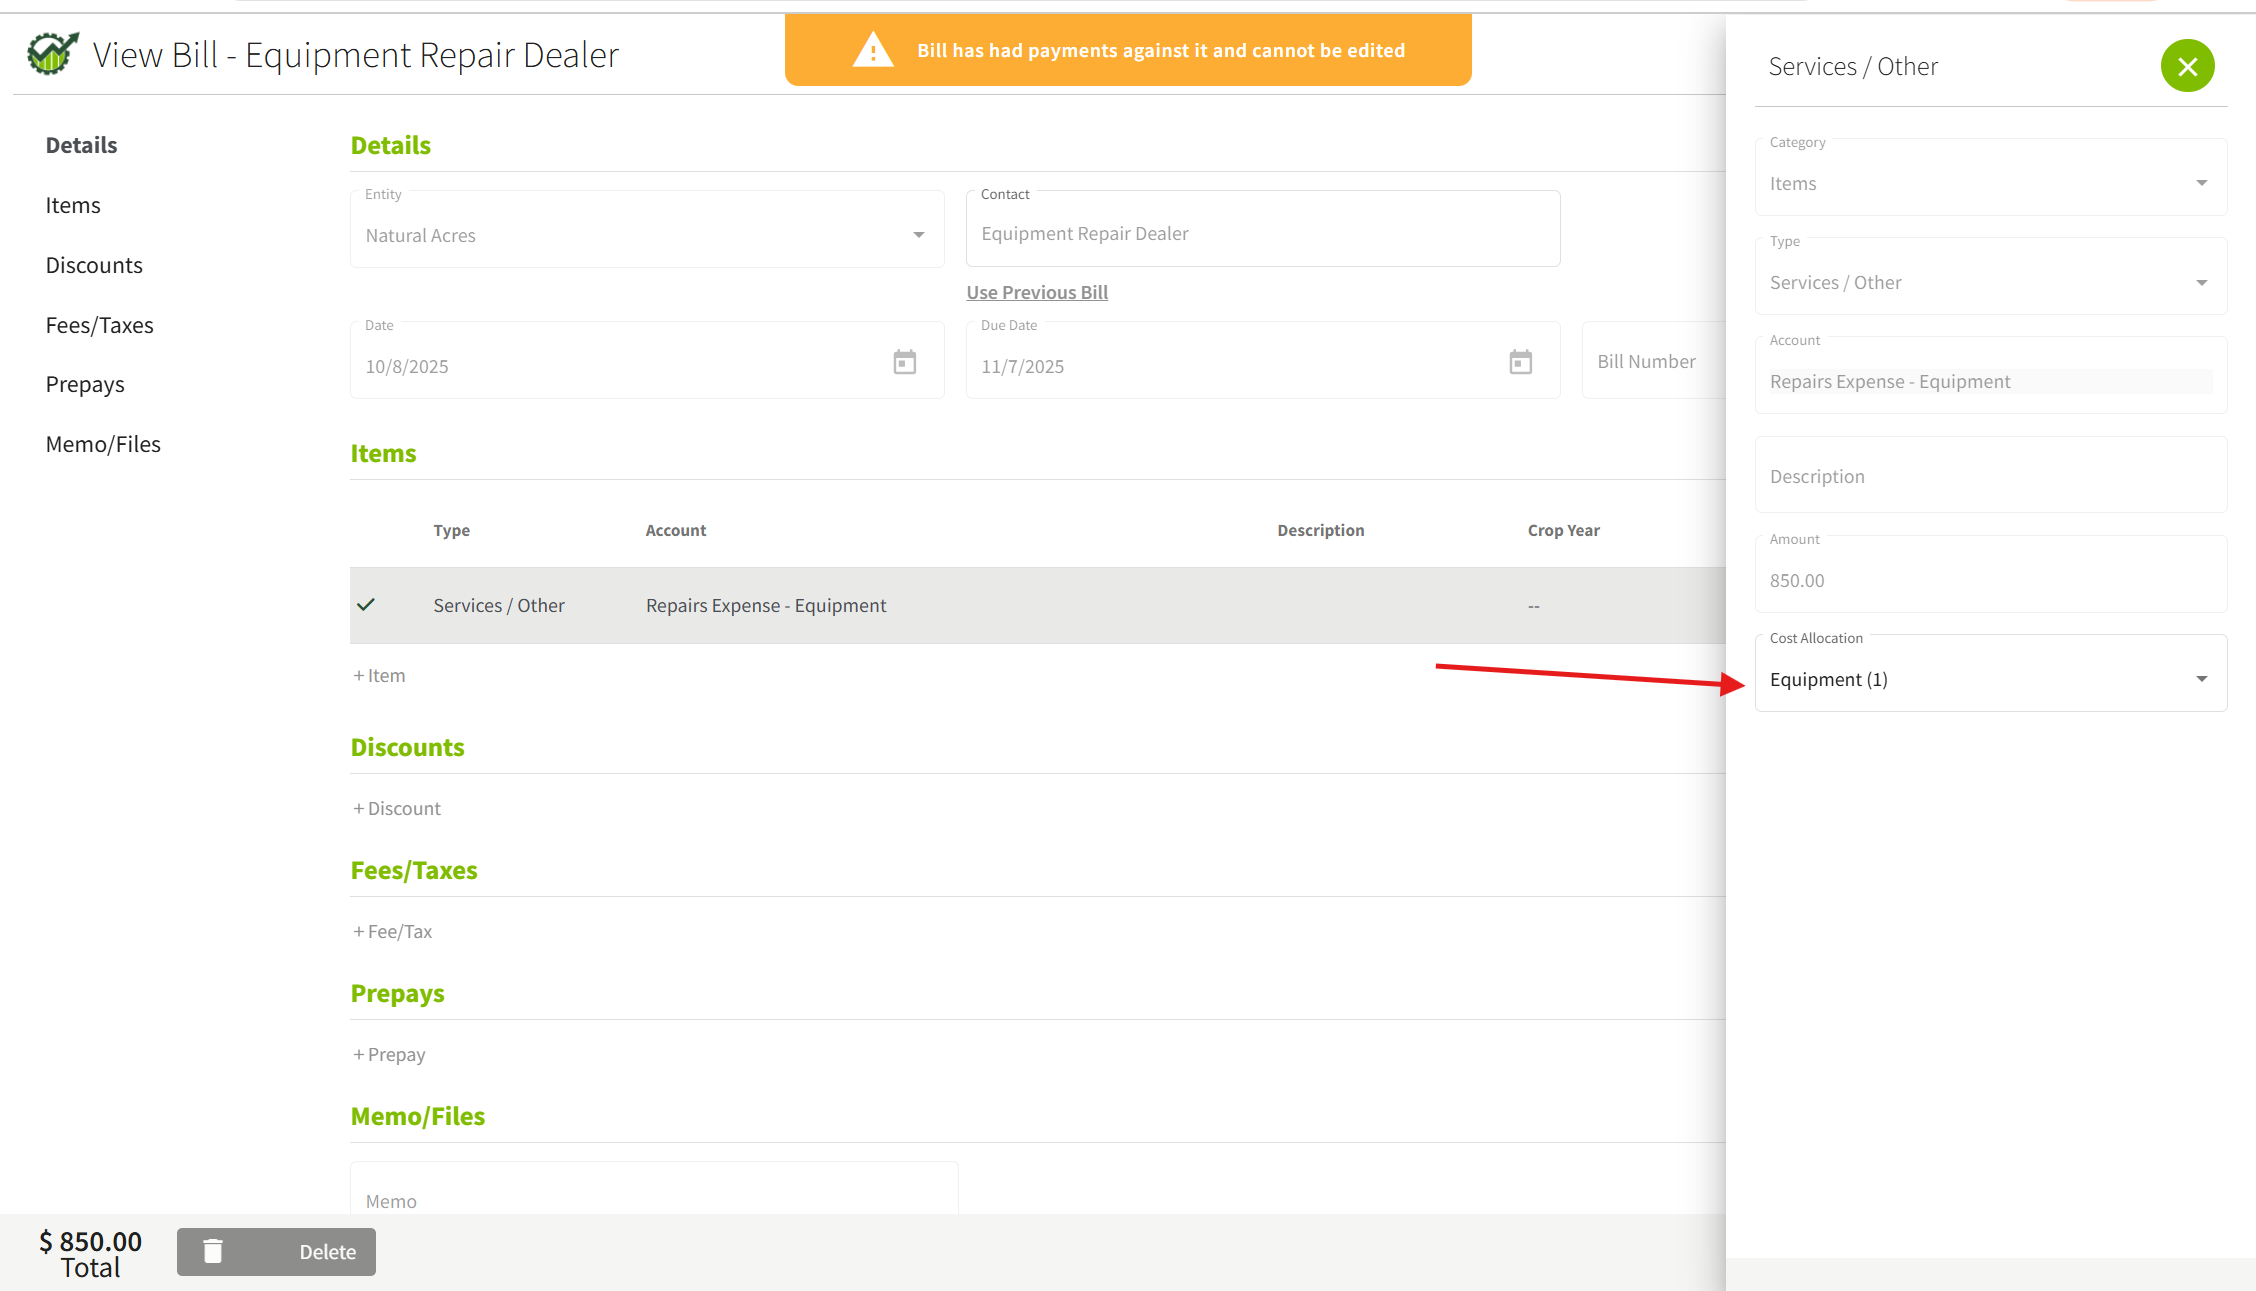
Task: Open the Cost Allocation Equipment (1) dropdown
Action: click(2201, 679)
